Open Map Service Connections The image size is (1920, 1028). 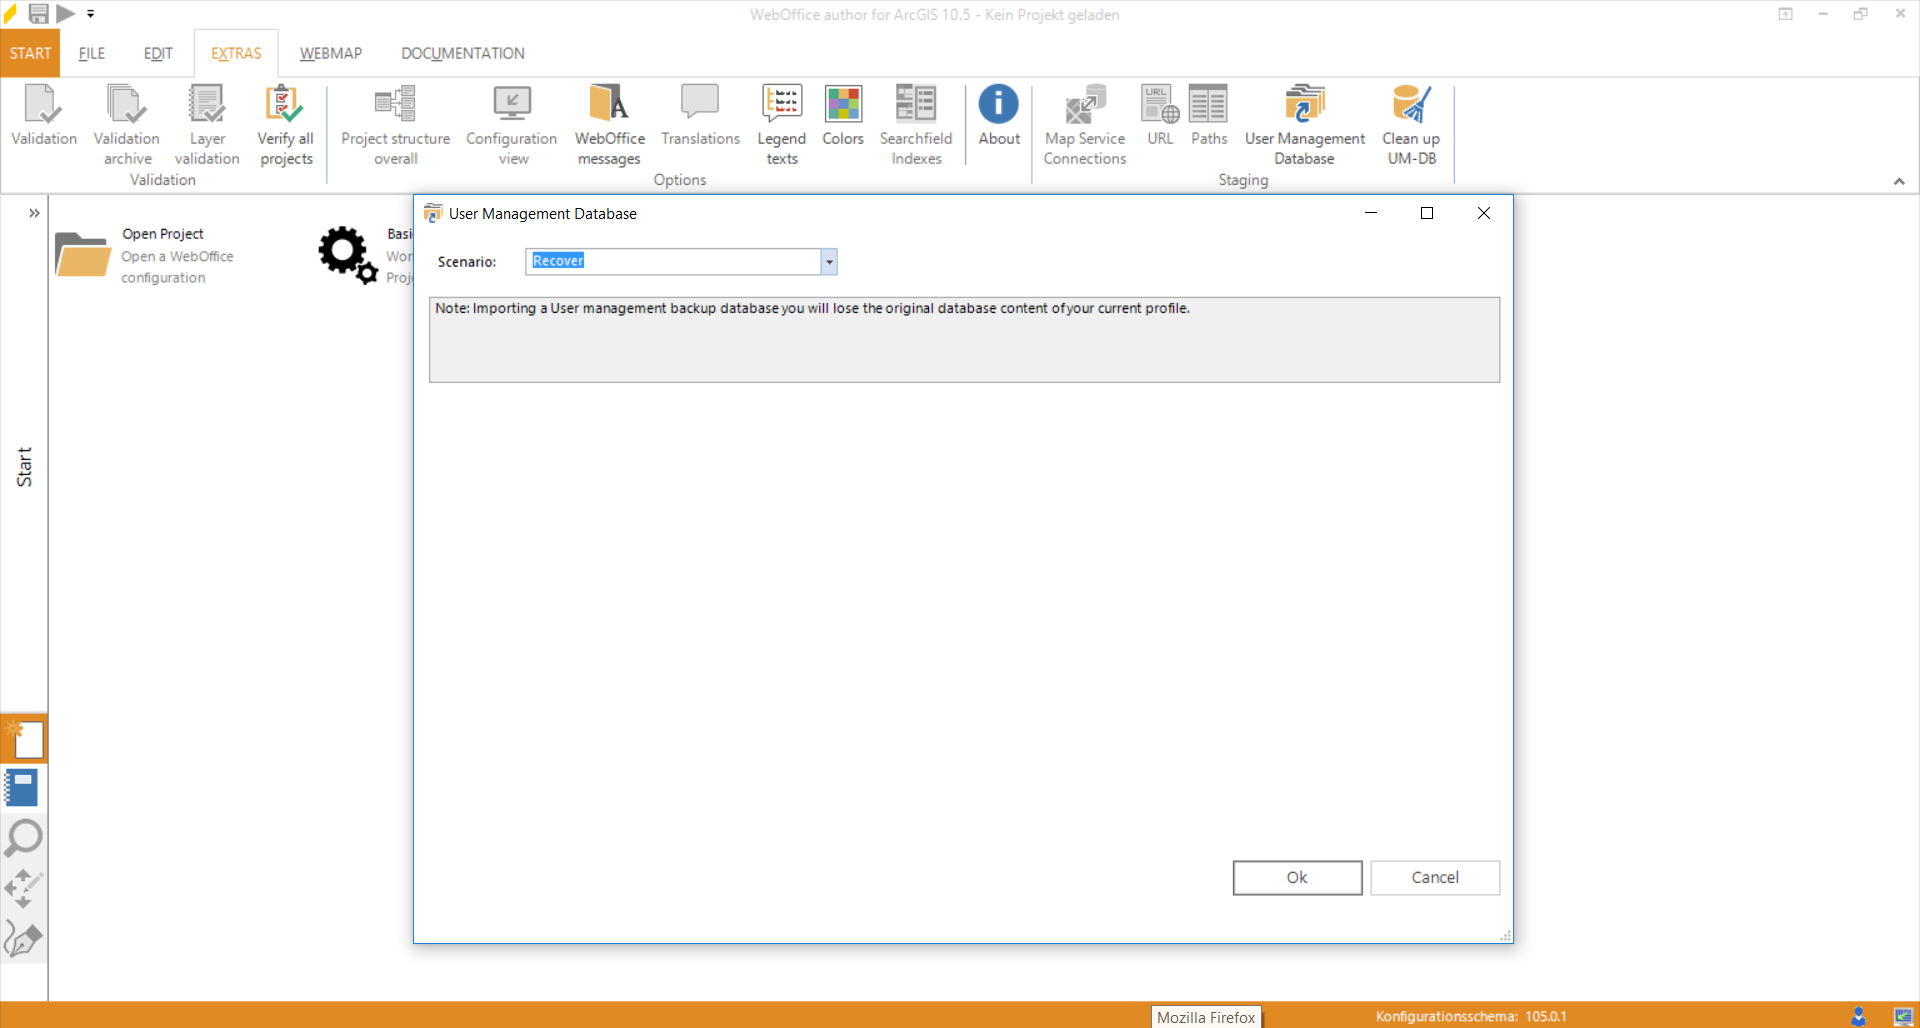tap(1084, 120)
